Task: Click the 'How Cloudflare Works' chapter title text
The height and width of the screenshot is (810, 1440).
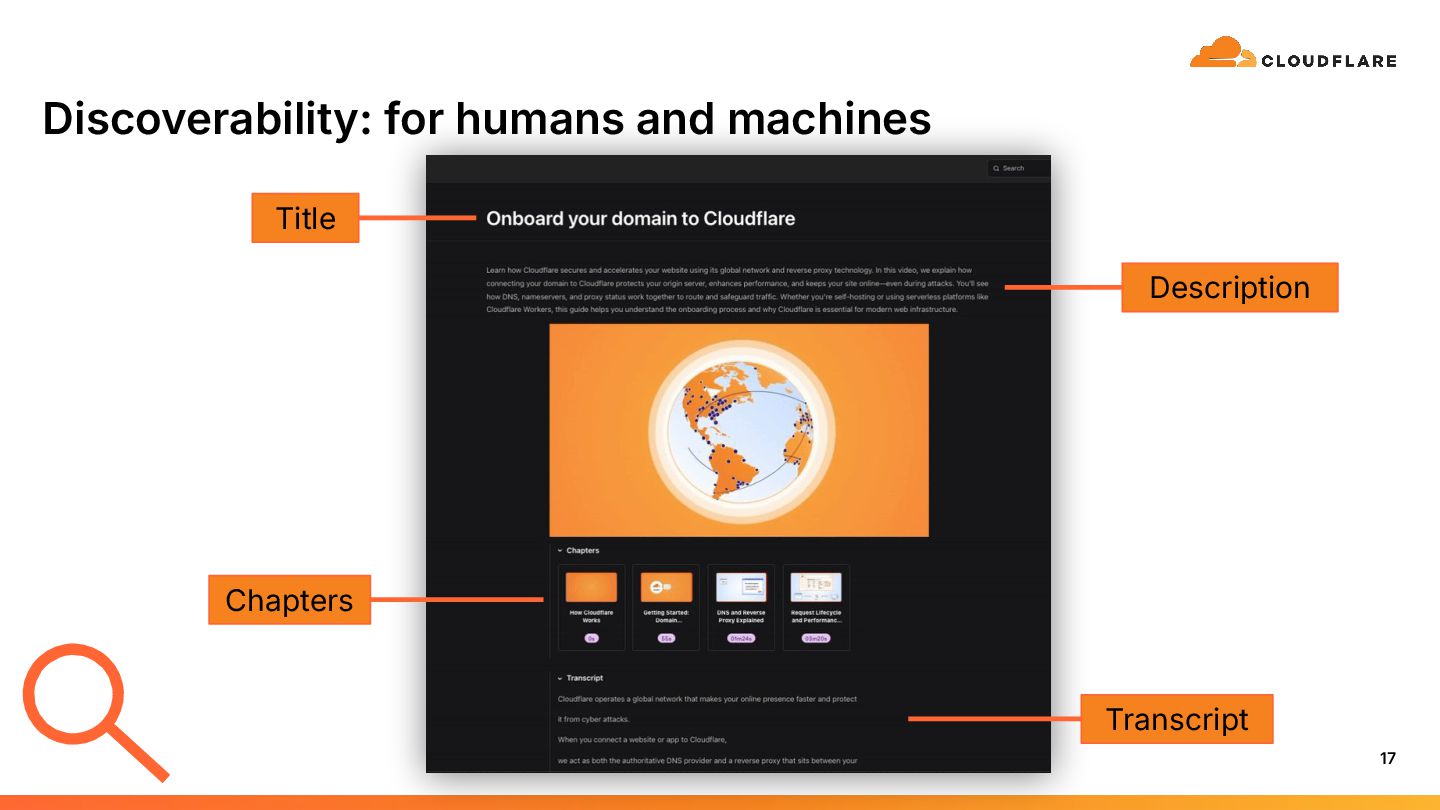Action: 591,616
